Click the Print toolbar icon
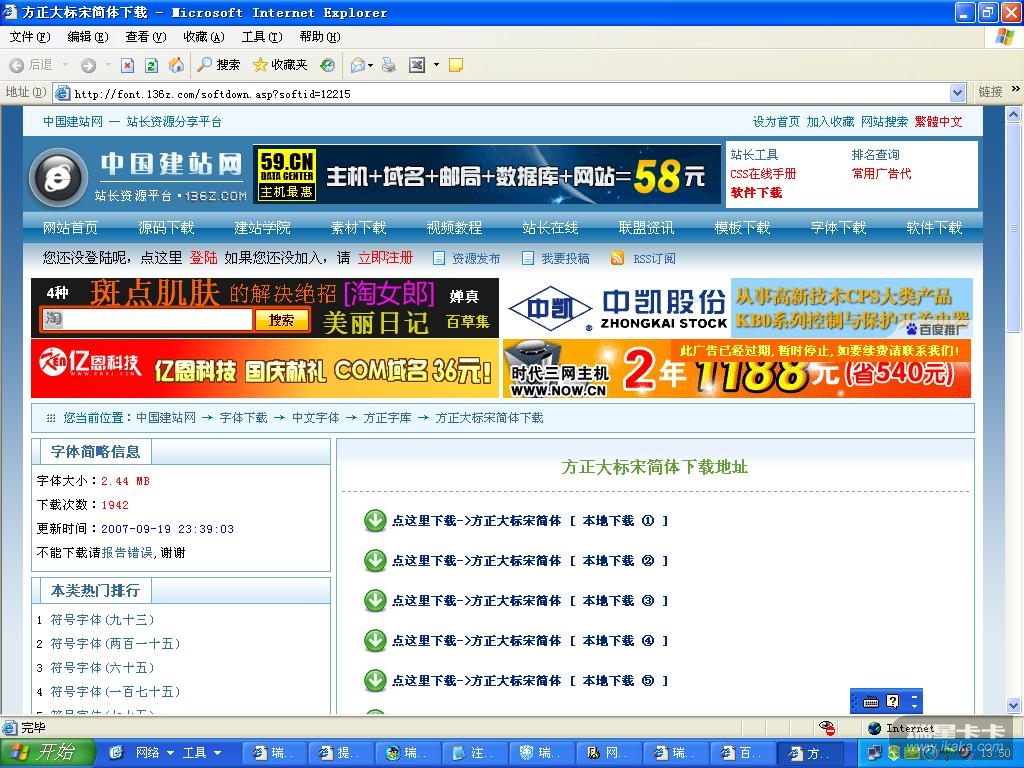Screen dimensions: 1024x768 pyautogui.click(x=389, y=65)
